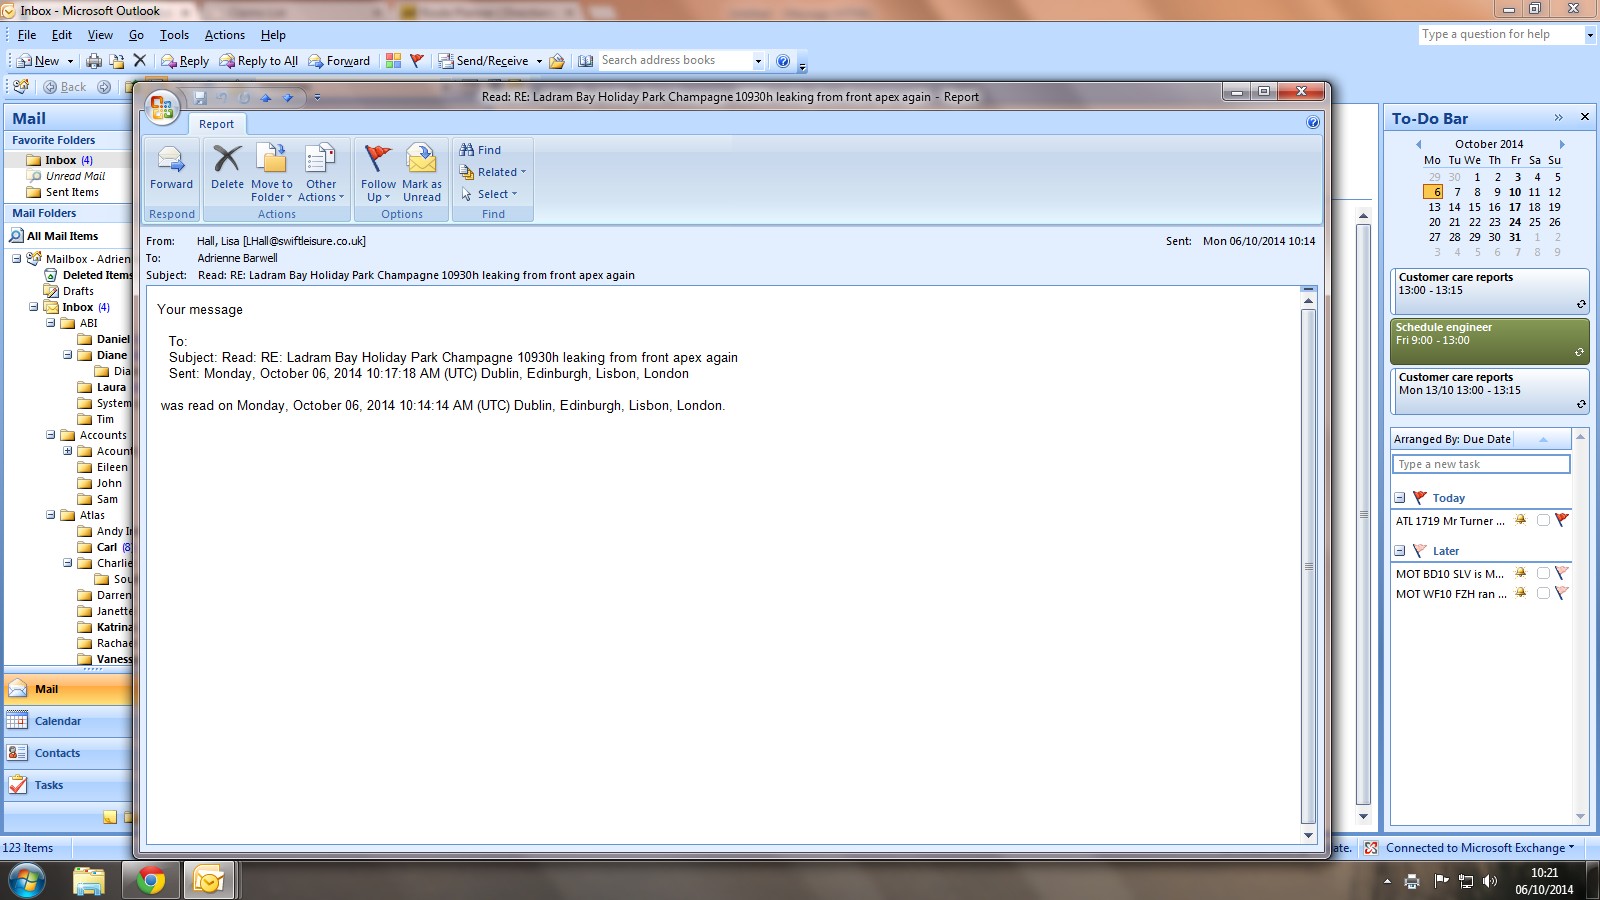Collapse the ABI folder in the tree
Image resolution: width=1600 pixels, height=900 pixels.
51,323
